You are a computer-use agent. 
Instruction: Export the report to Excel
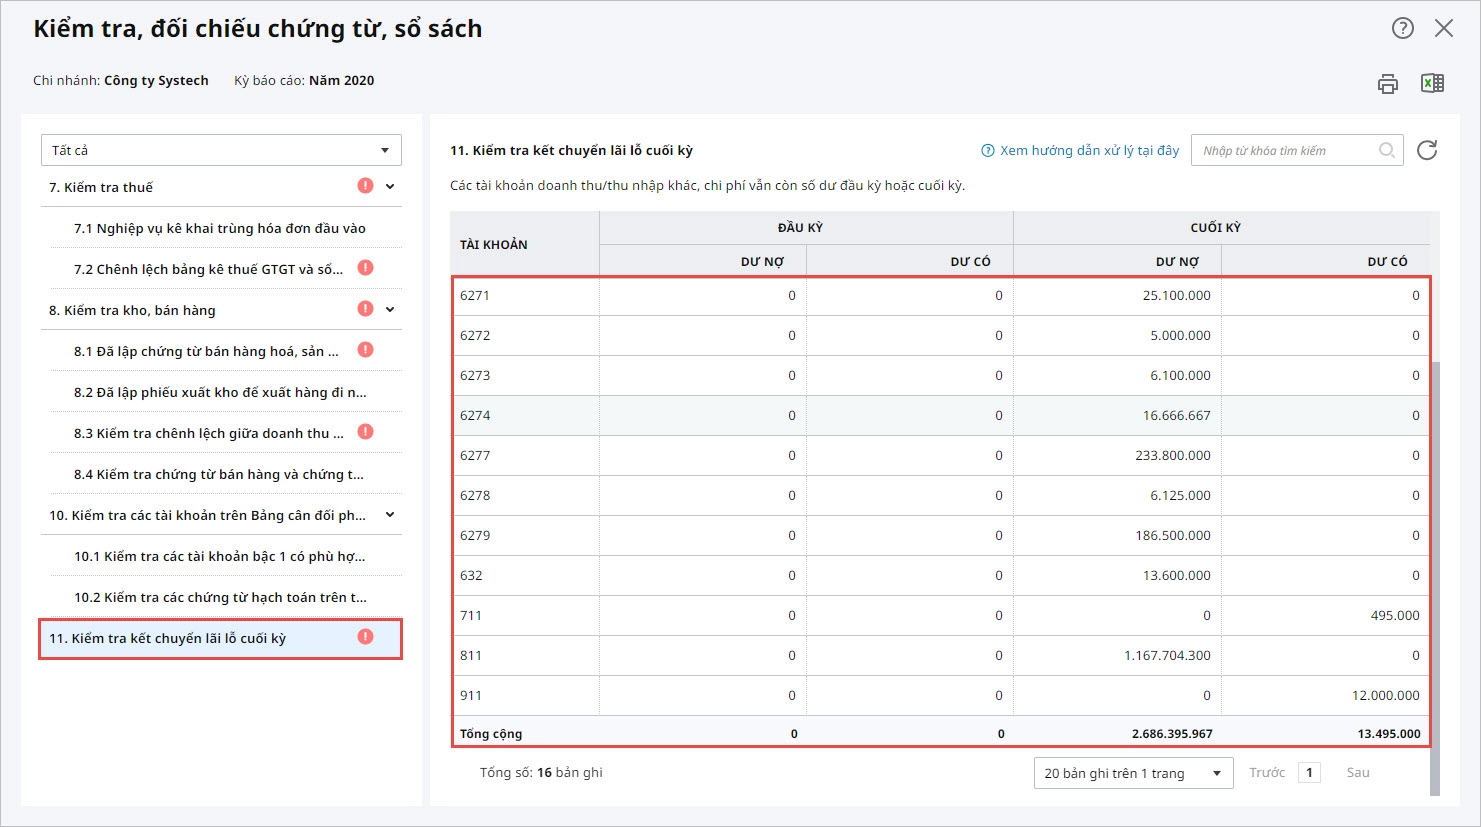click(x=1432, y=83)
